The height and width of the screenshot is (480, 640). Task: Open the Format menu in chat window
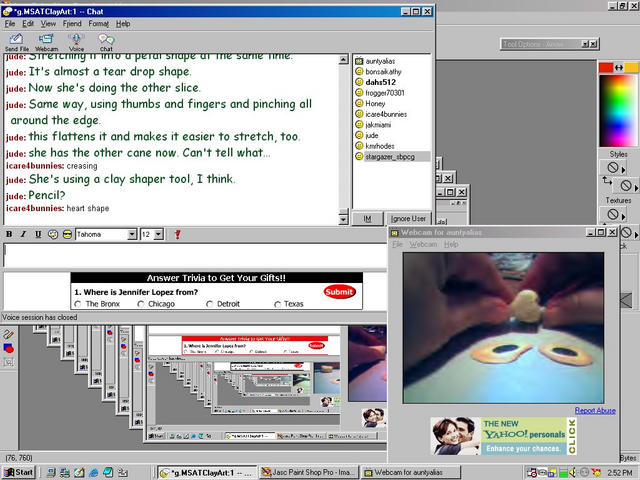pyautogui.click(x=99, y=24)
